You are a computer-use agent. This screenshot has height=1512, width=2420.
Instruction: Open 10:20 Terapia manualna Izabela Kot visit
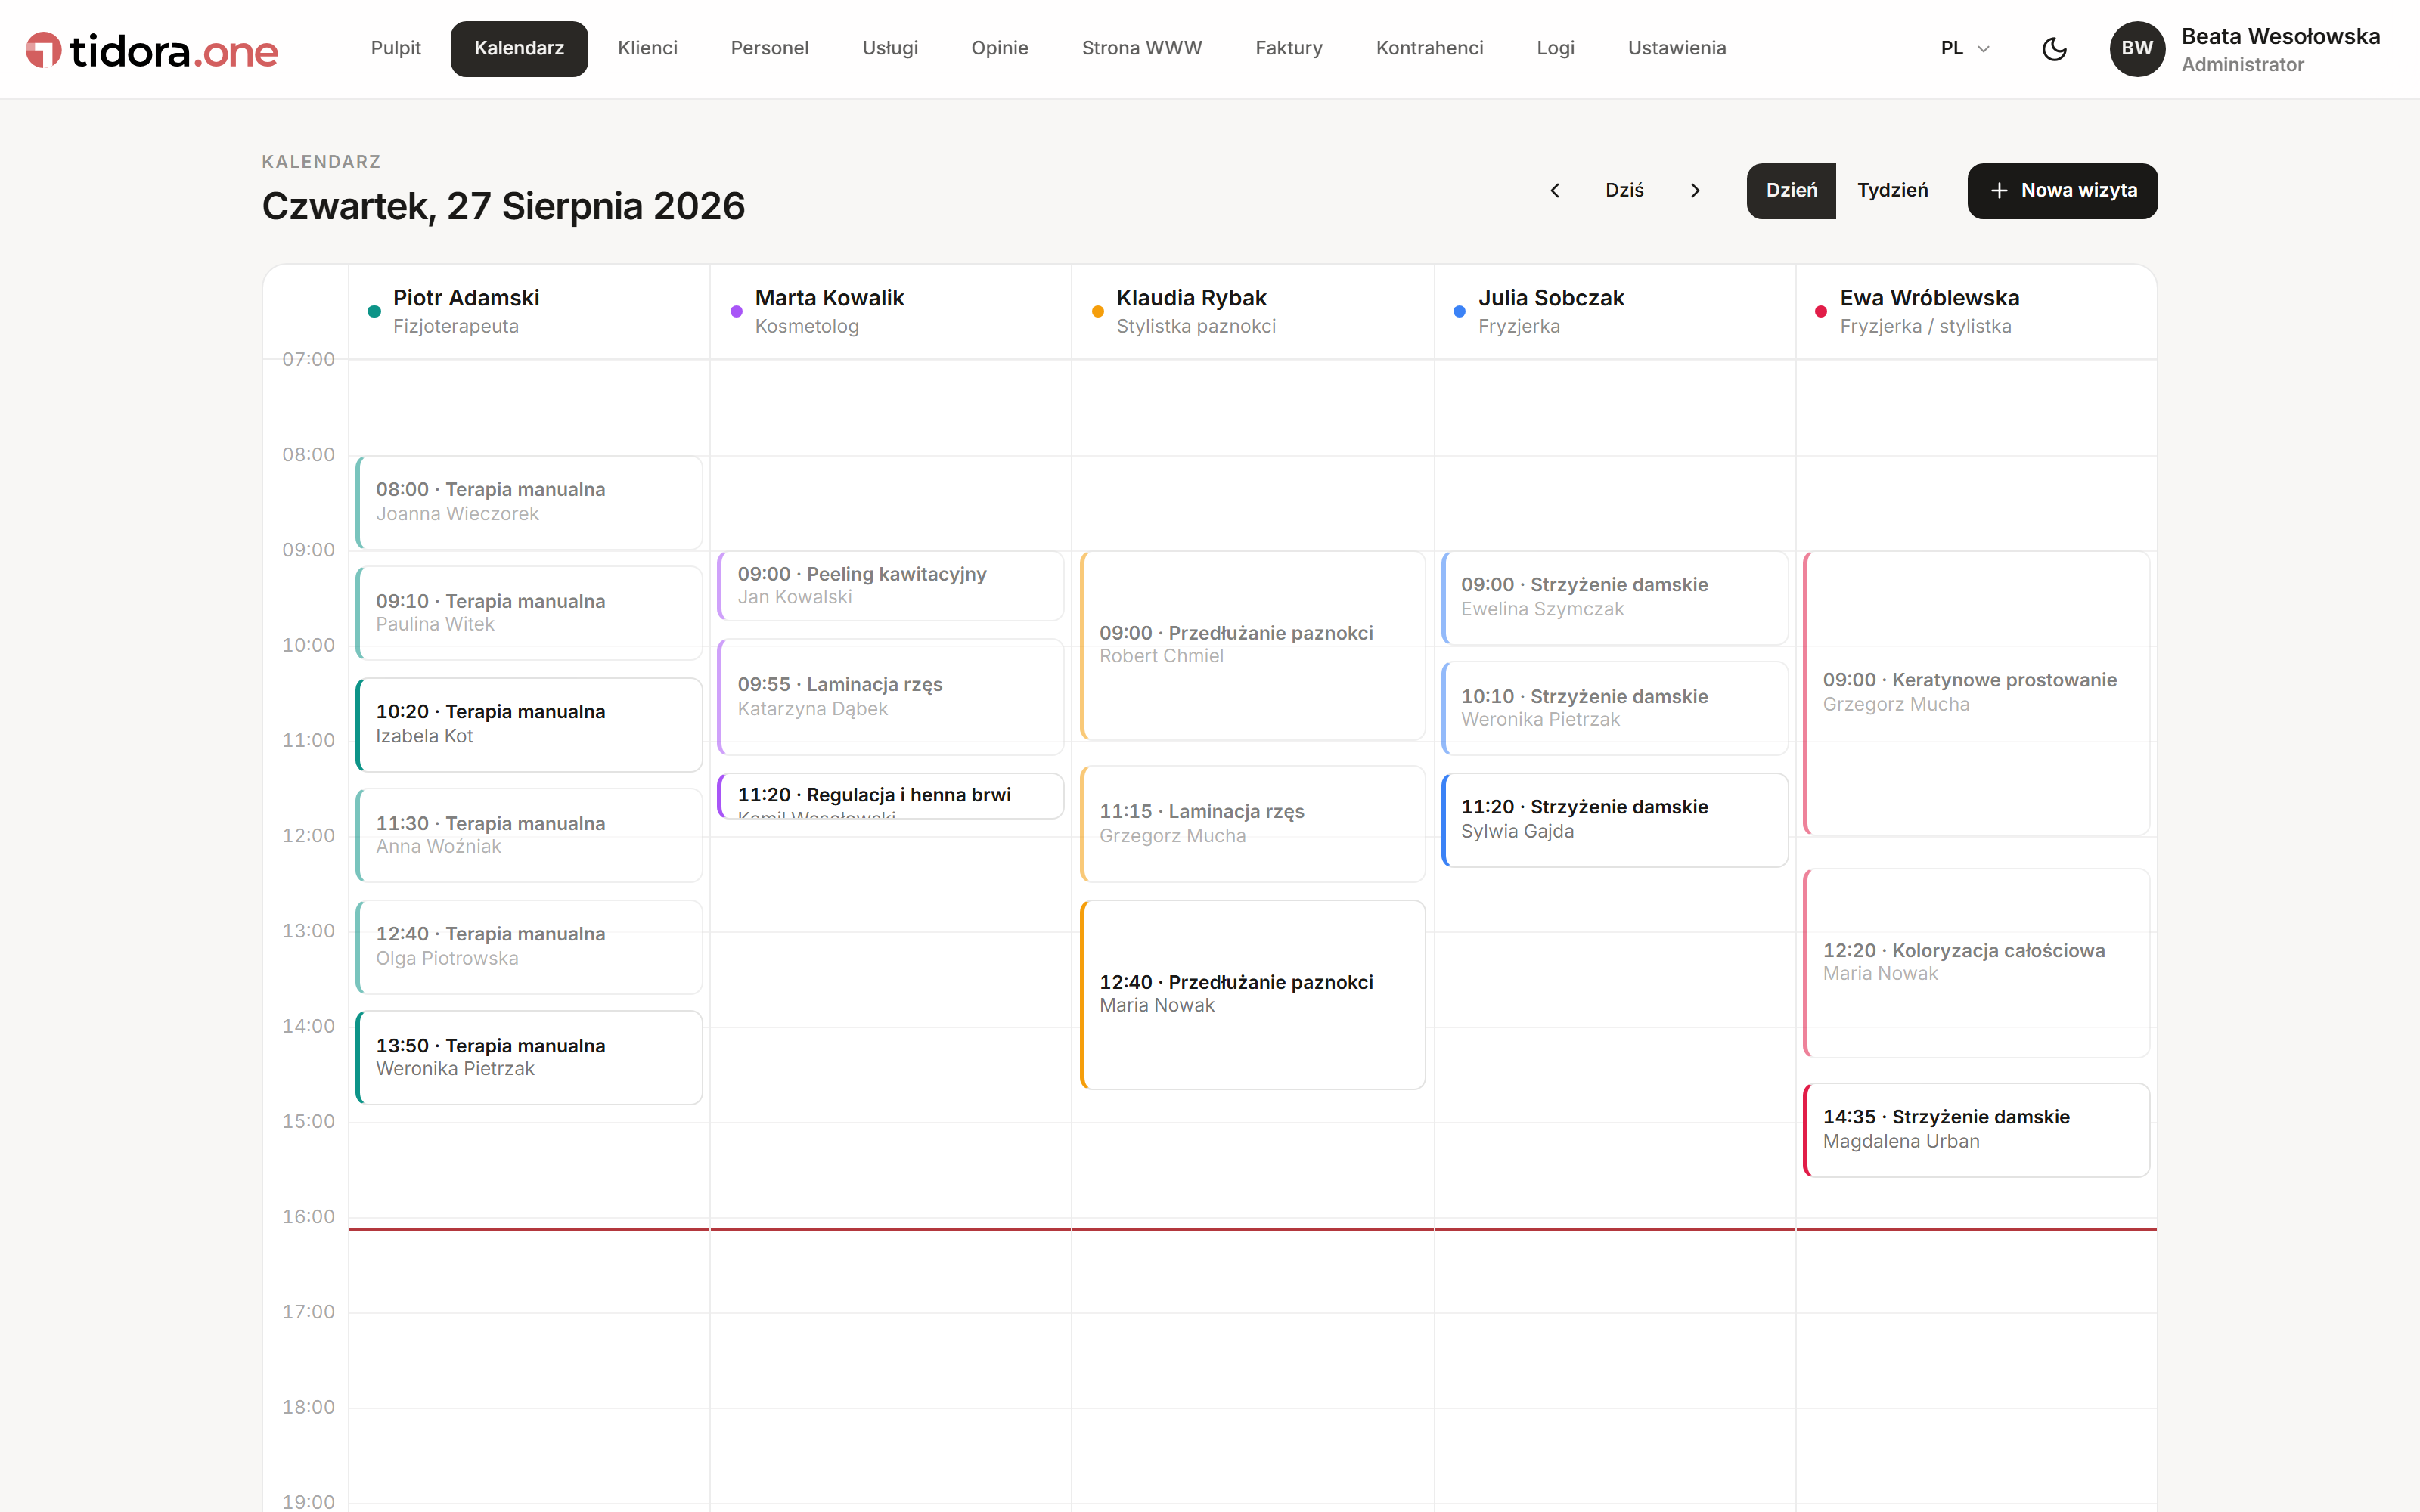pyautogui.click(x=529, y=724)
